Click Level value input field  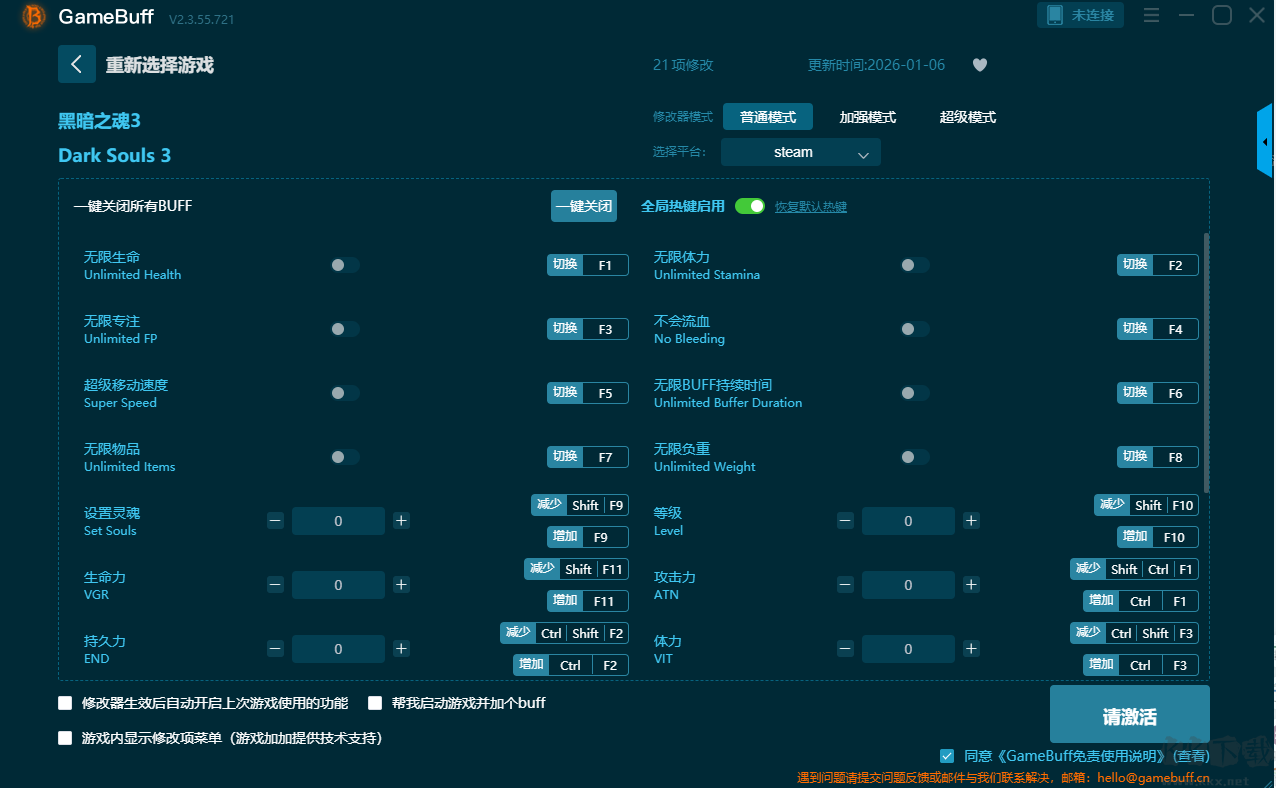908,521
